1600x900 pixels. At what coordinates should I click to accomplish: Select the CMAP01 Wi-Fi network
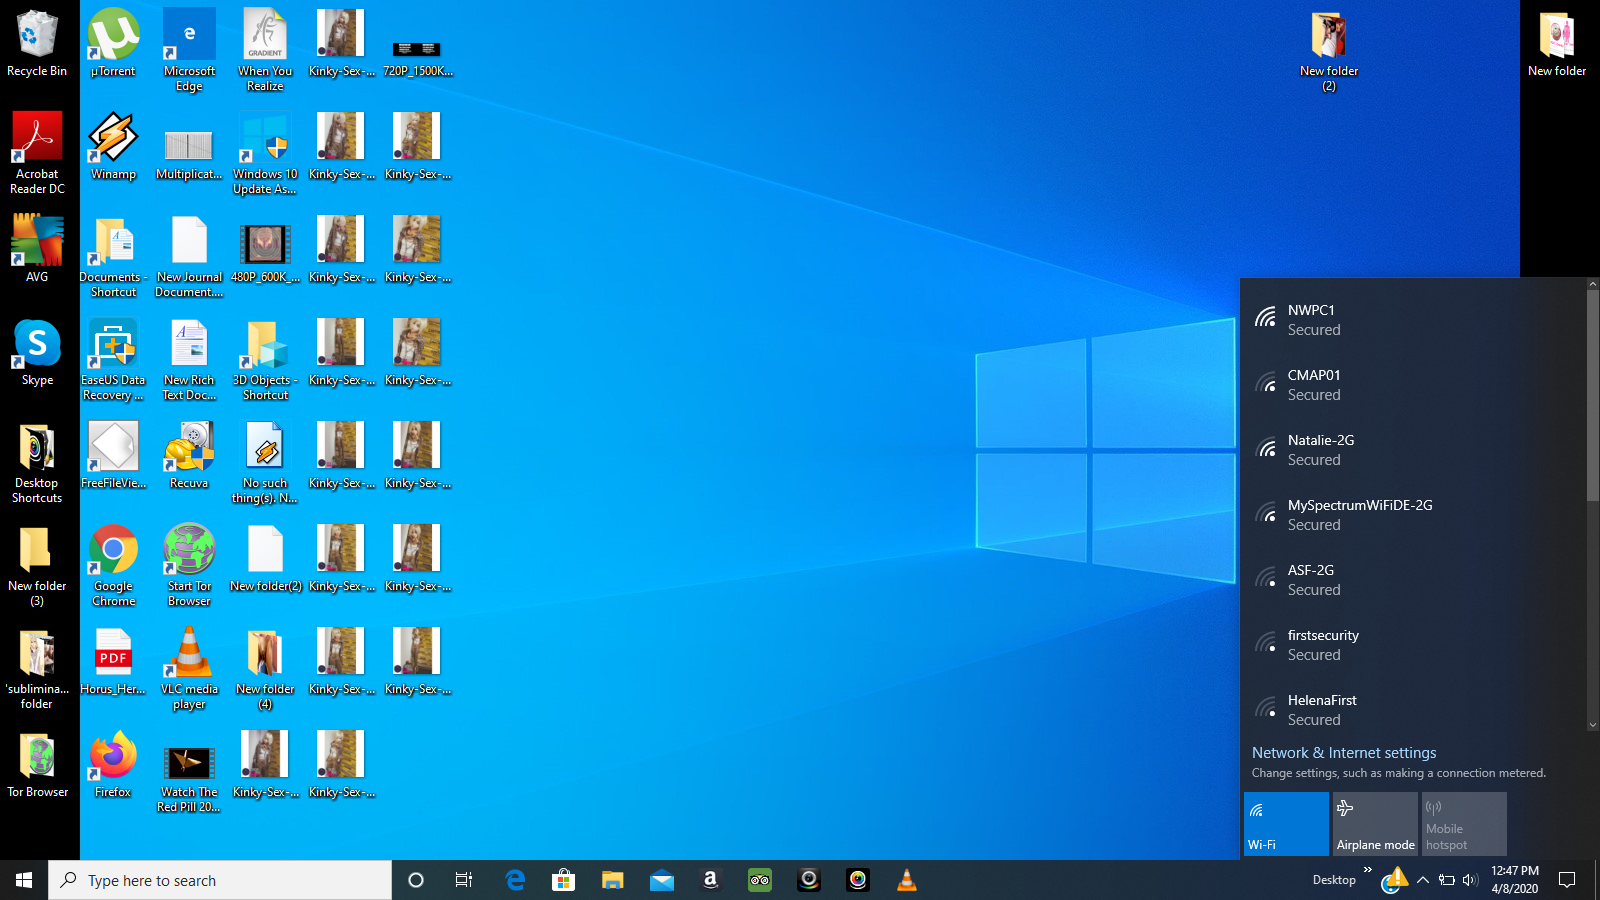(1413, 385)
